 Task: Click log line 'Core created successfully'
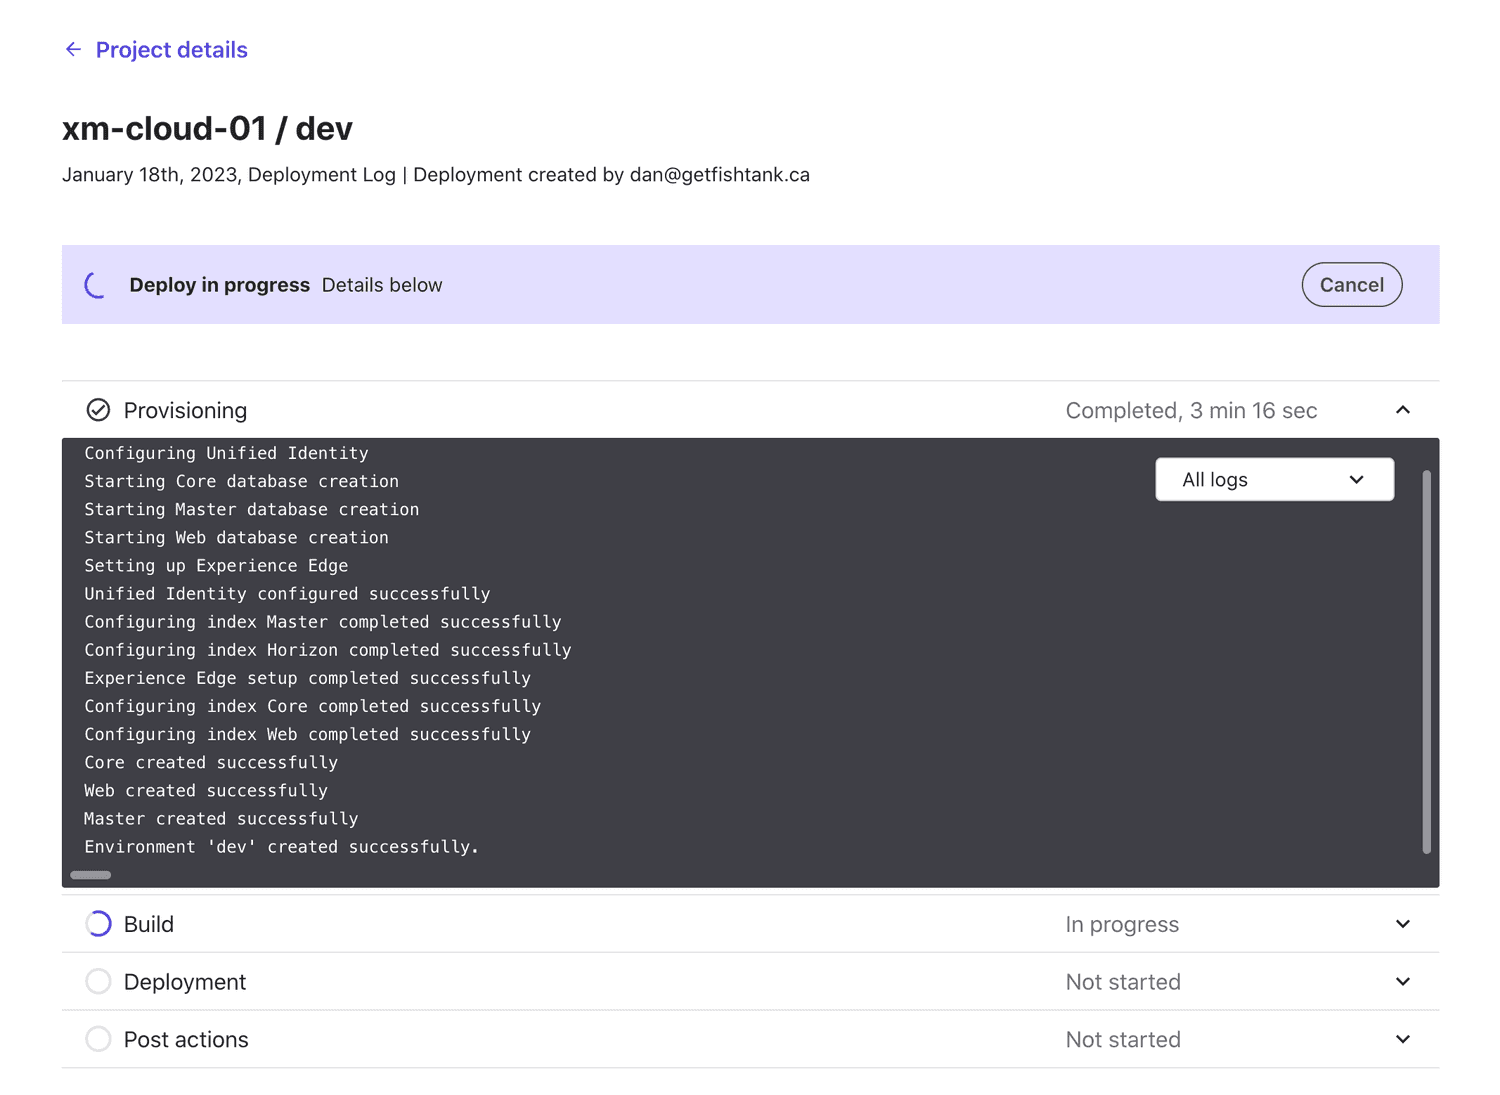tap(211, 762)
